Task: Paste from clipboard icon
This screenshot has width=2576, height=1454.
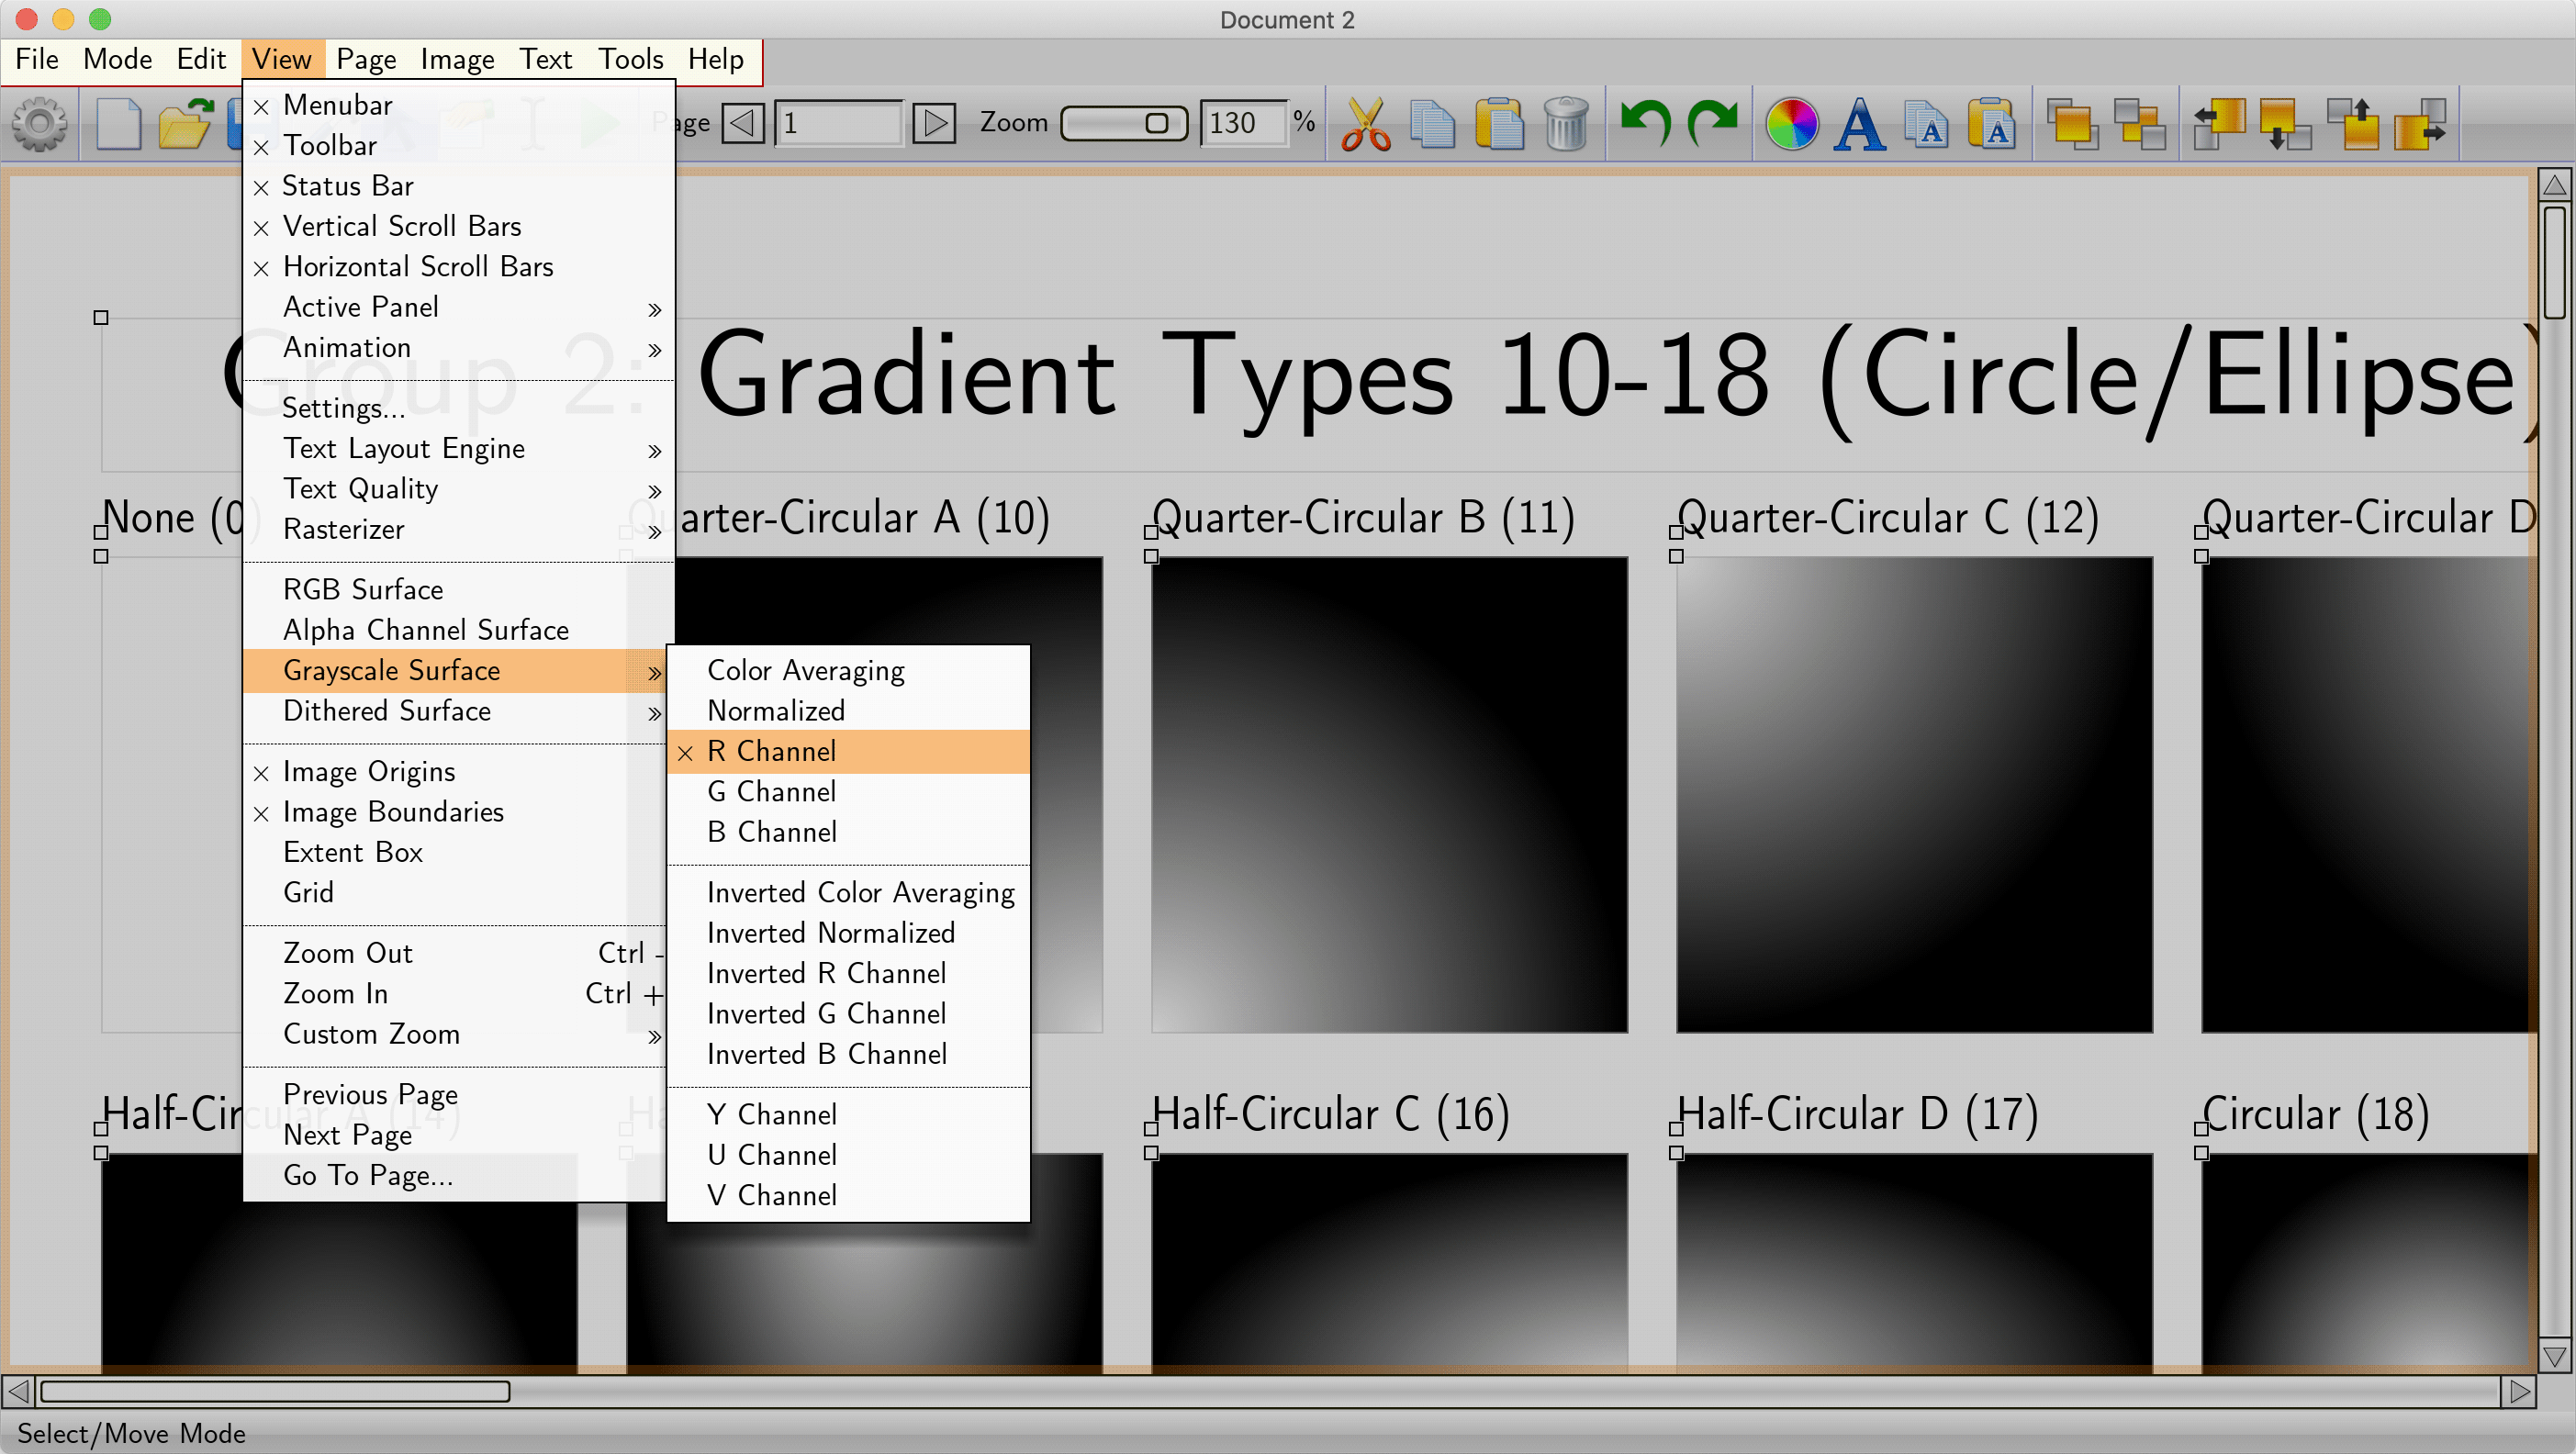Action: 1499,124
